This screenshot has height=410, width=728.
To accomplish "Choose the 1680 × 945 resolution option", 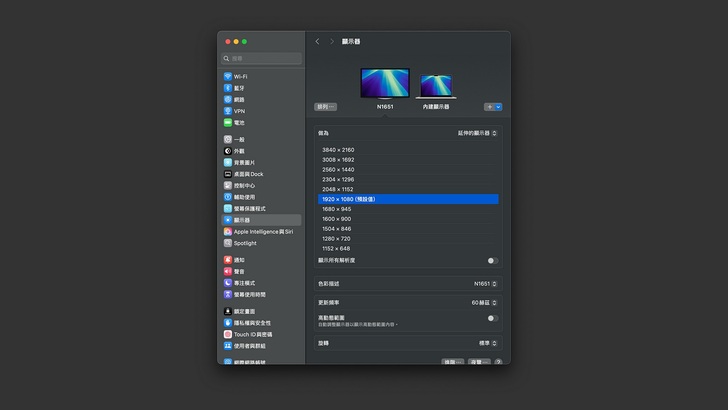I will (x=336, y=209).
